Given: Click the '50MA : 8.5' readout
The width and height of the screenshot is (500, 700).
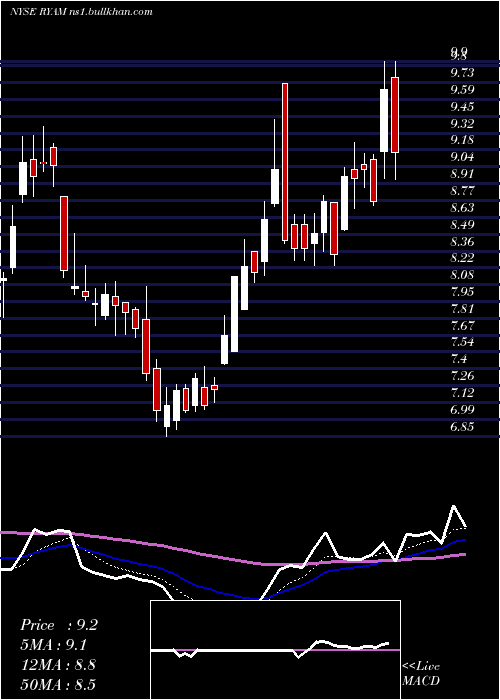Looking at the screenshot, I should (58, 684).
